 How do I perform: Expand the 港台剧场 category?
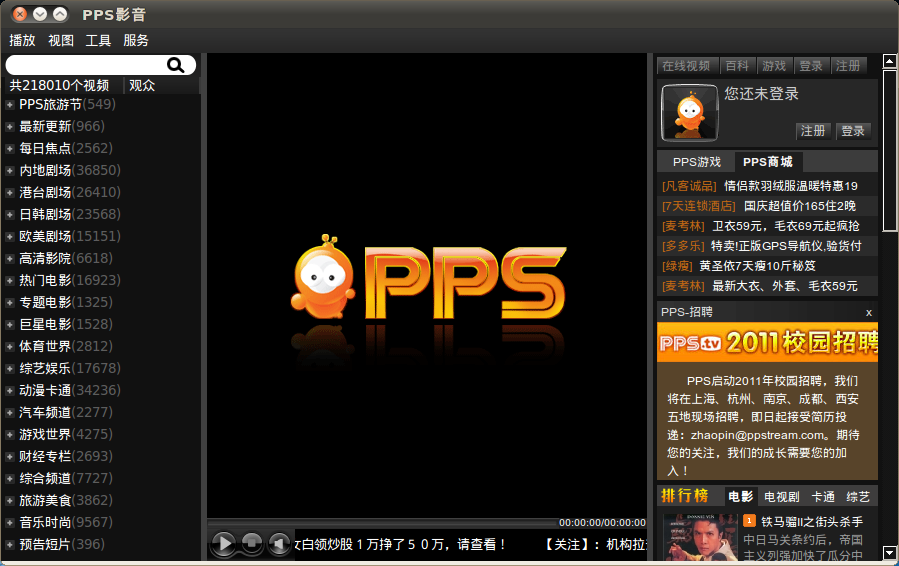point(10,193)
